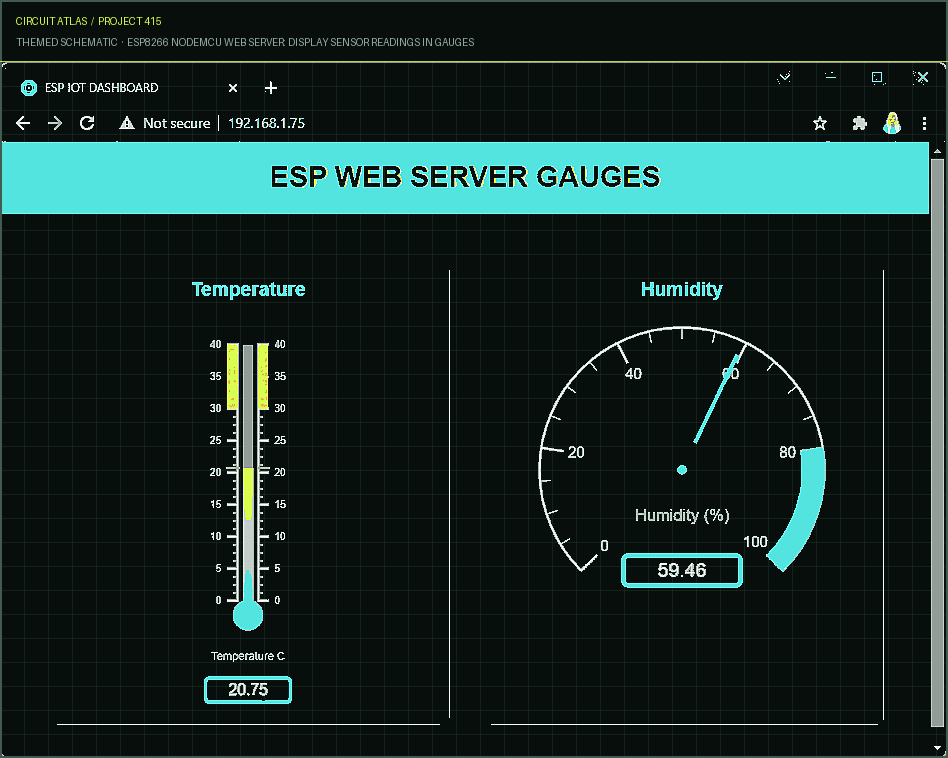948x758 pixels.
Task: Click the ESP IOT DASHBOARD favicon
Action: pos(28,88)
